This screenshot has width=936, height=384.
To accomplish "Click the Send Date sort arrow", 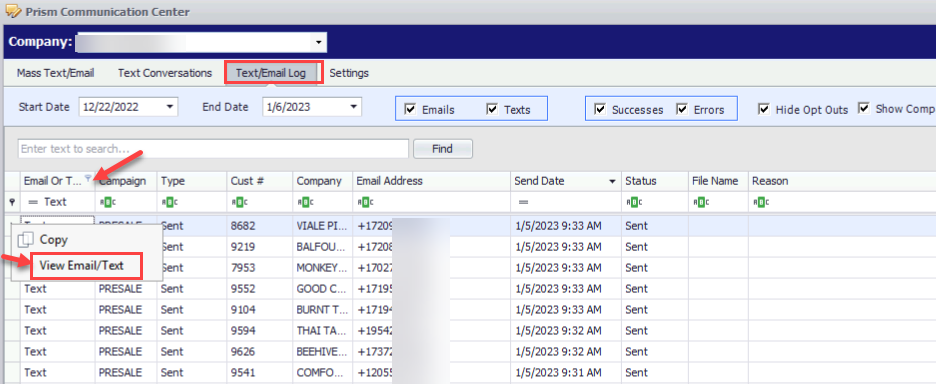I will point(612,182).
